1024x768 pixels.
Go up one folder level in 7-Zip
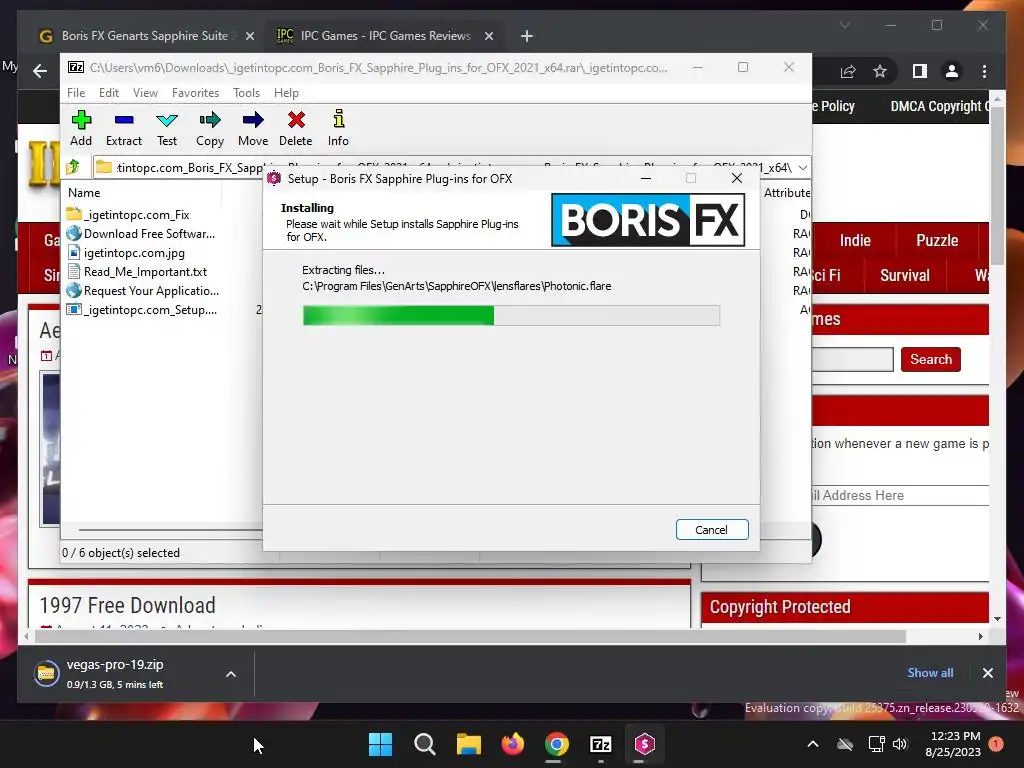point(73,167)
